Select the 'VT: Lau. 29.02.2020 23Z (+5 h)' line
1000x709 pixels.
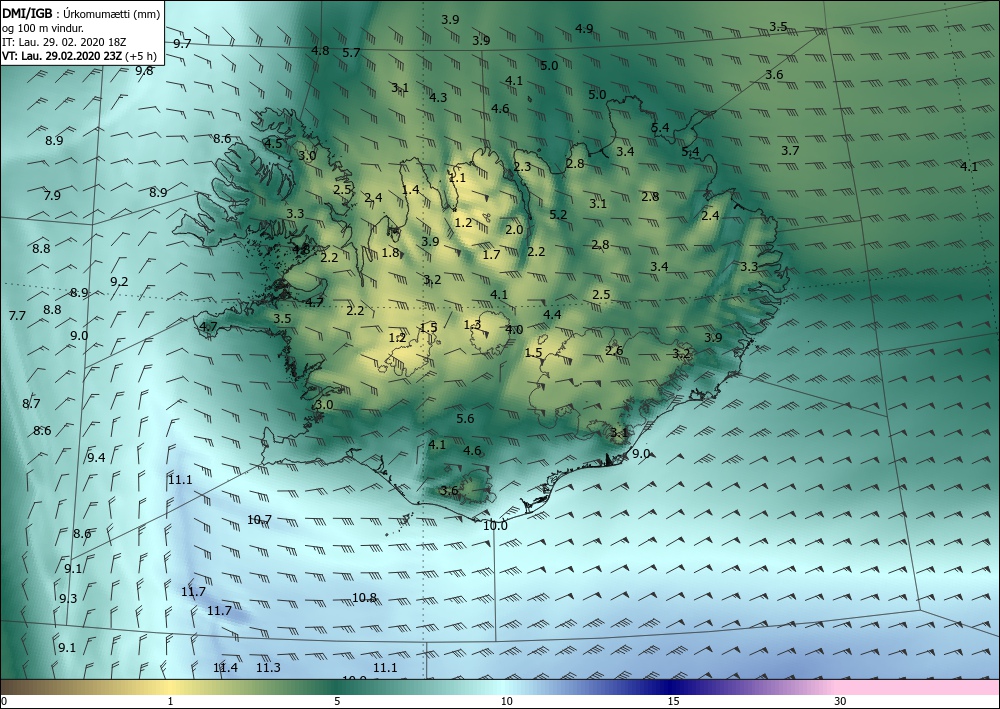point(79,55)
